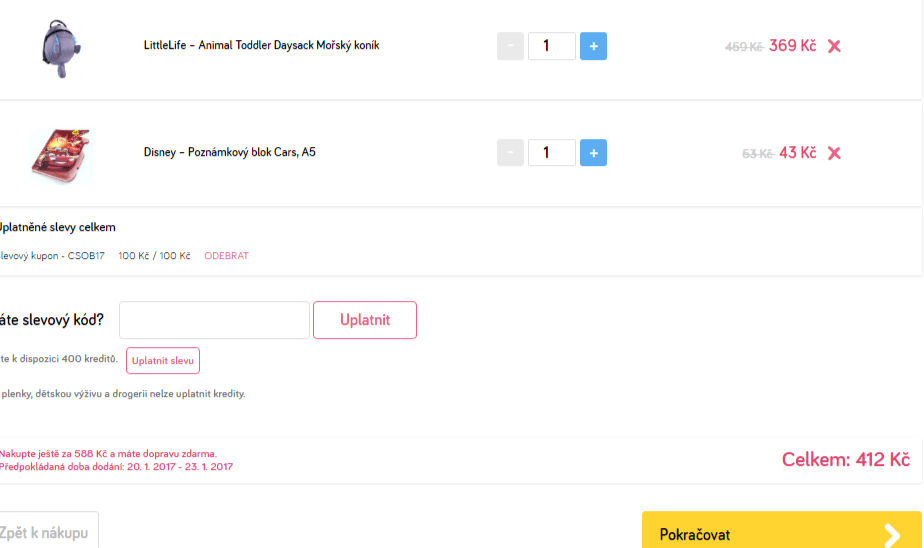
Task: Go back via Zpět k nákupu
Action: [x=45, y=533]
